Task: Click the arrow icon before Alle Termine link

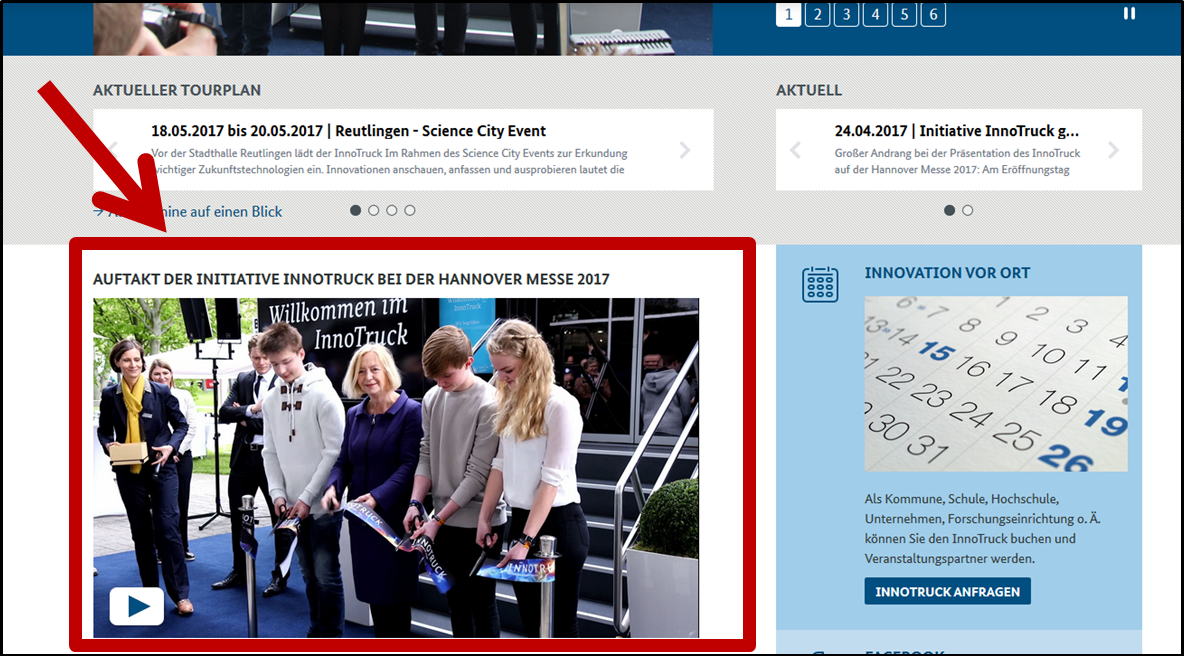Action: click(x=97, y=211)
